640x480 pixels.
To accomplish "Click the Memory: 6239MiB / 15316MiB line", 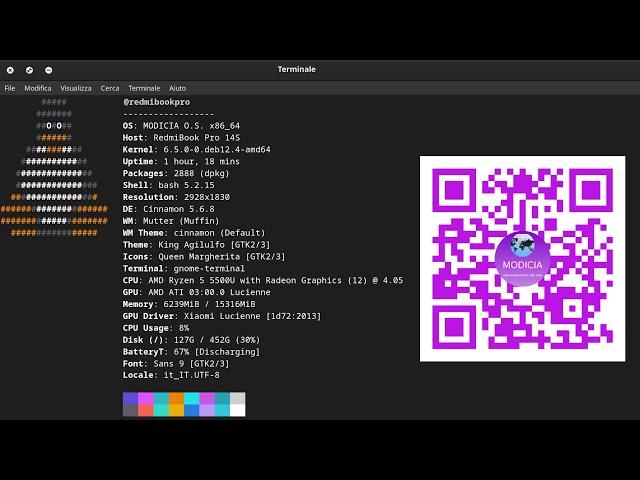I will (x=189, y=304).
